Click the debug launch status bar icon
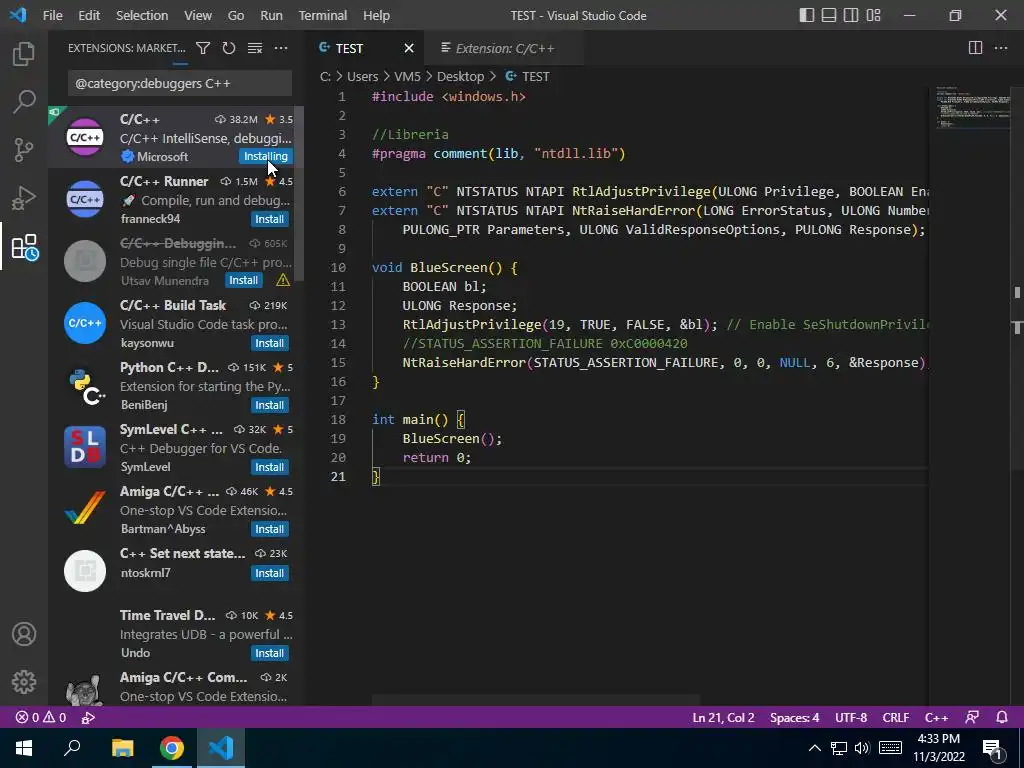Screen dimensions: 1024x768 [x=88, y=717]
